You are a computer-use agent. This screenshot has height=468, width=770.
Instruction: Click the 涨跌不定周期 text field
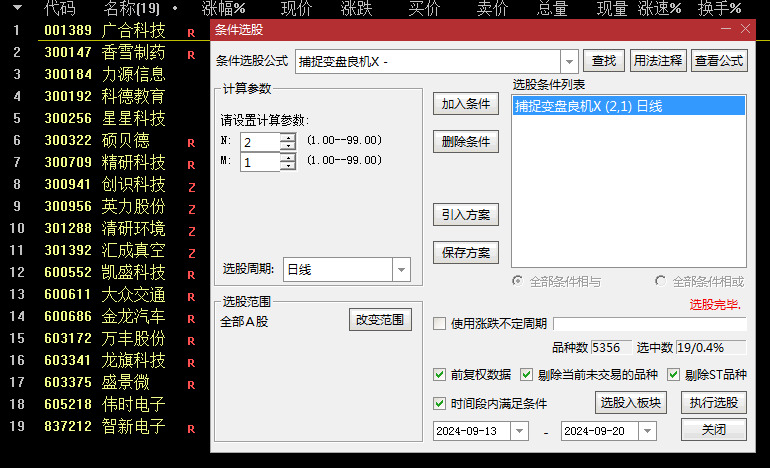click(x=650, y=323)
